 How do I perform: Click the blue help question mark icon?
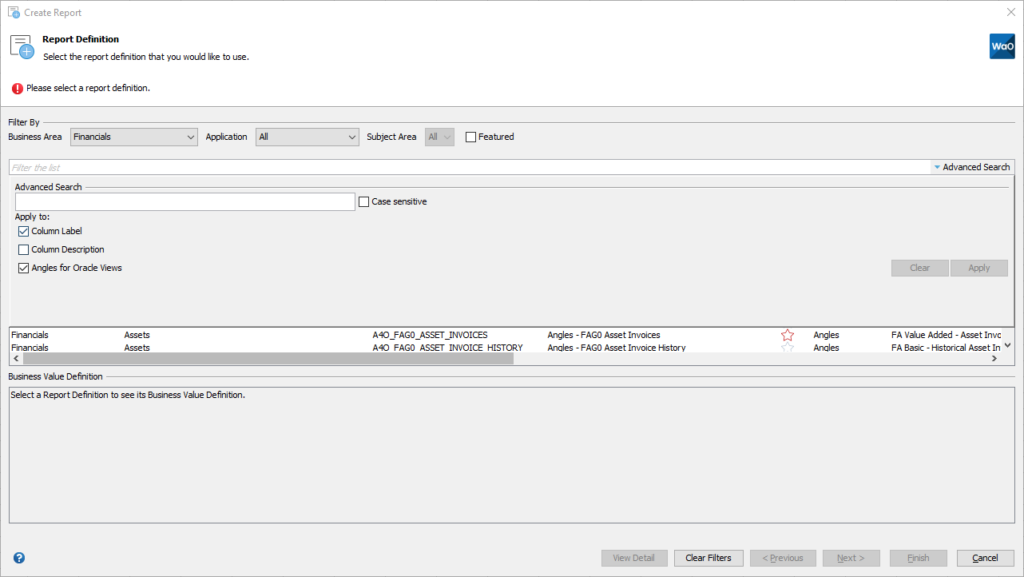[19, 558]
